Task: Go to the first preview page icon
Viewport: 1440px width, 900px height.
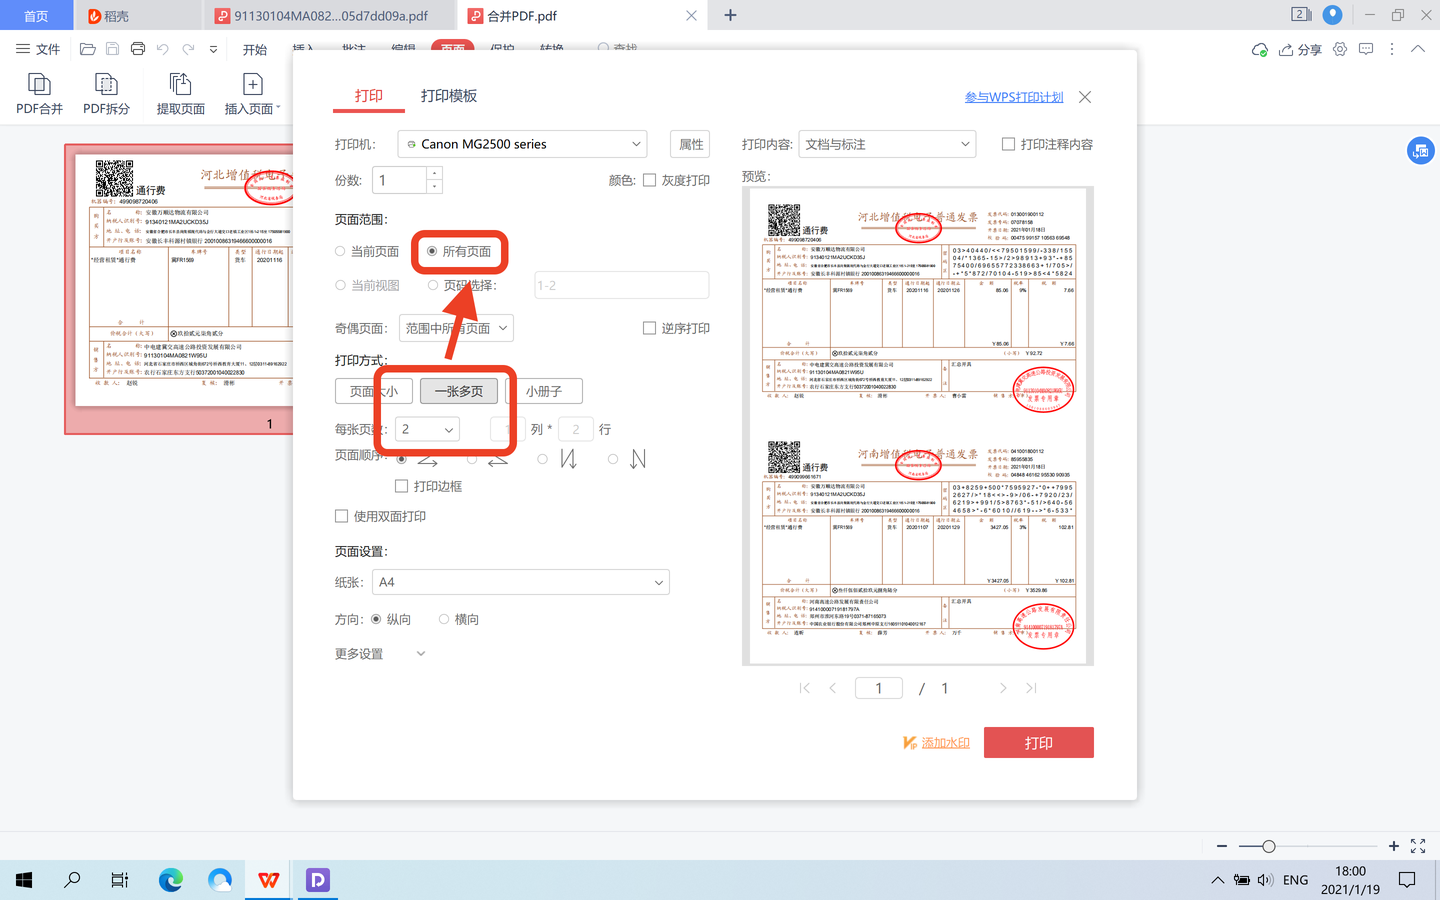Action: click(x=805, y=688)
